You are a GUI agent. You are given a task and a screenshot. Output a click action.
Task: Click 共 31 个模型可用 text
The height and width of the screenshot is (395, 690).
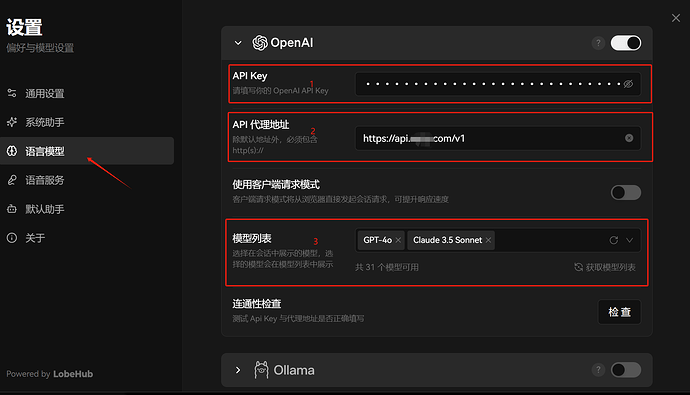(387, 267)
